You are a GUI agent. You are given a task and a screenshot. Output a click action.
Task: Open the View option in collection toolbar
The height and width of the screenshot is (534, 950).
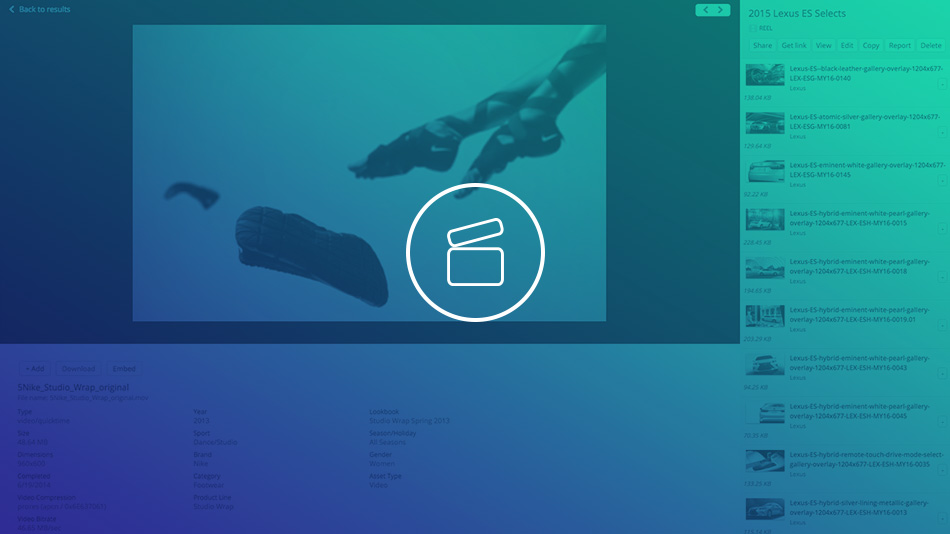[823, 45]
